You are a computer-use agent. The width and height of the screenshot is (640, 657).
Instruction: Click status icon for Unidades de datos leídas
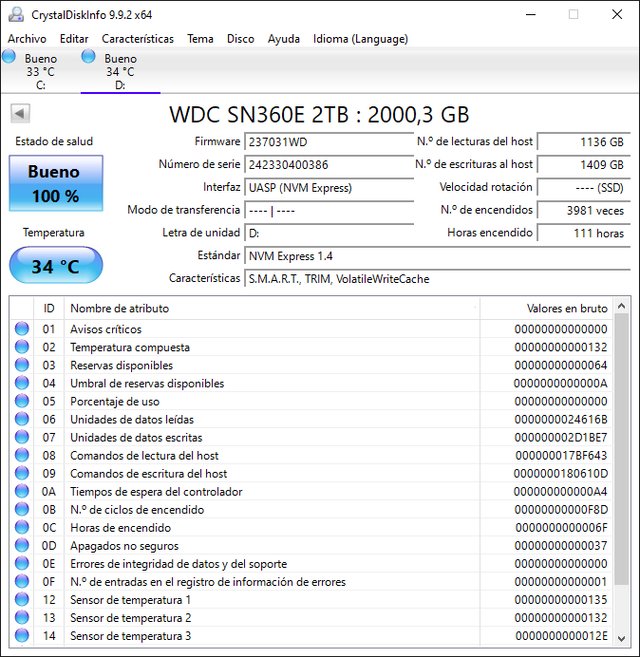22,419
